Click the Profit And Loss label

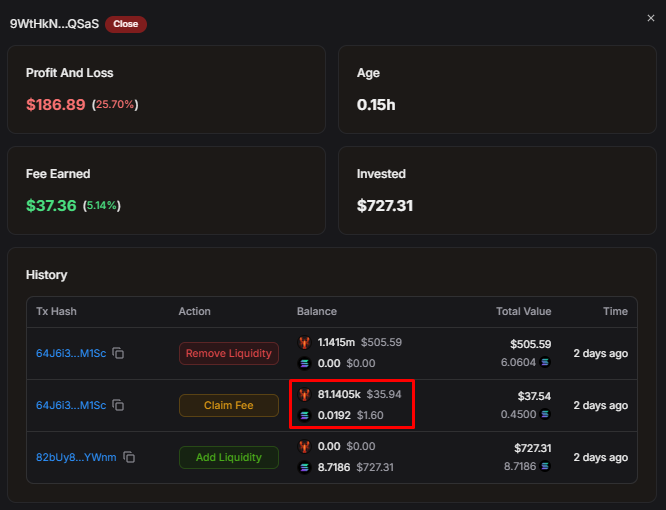coord(70,73)
